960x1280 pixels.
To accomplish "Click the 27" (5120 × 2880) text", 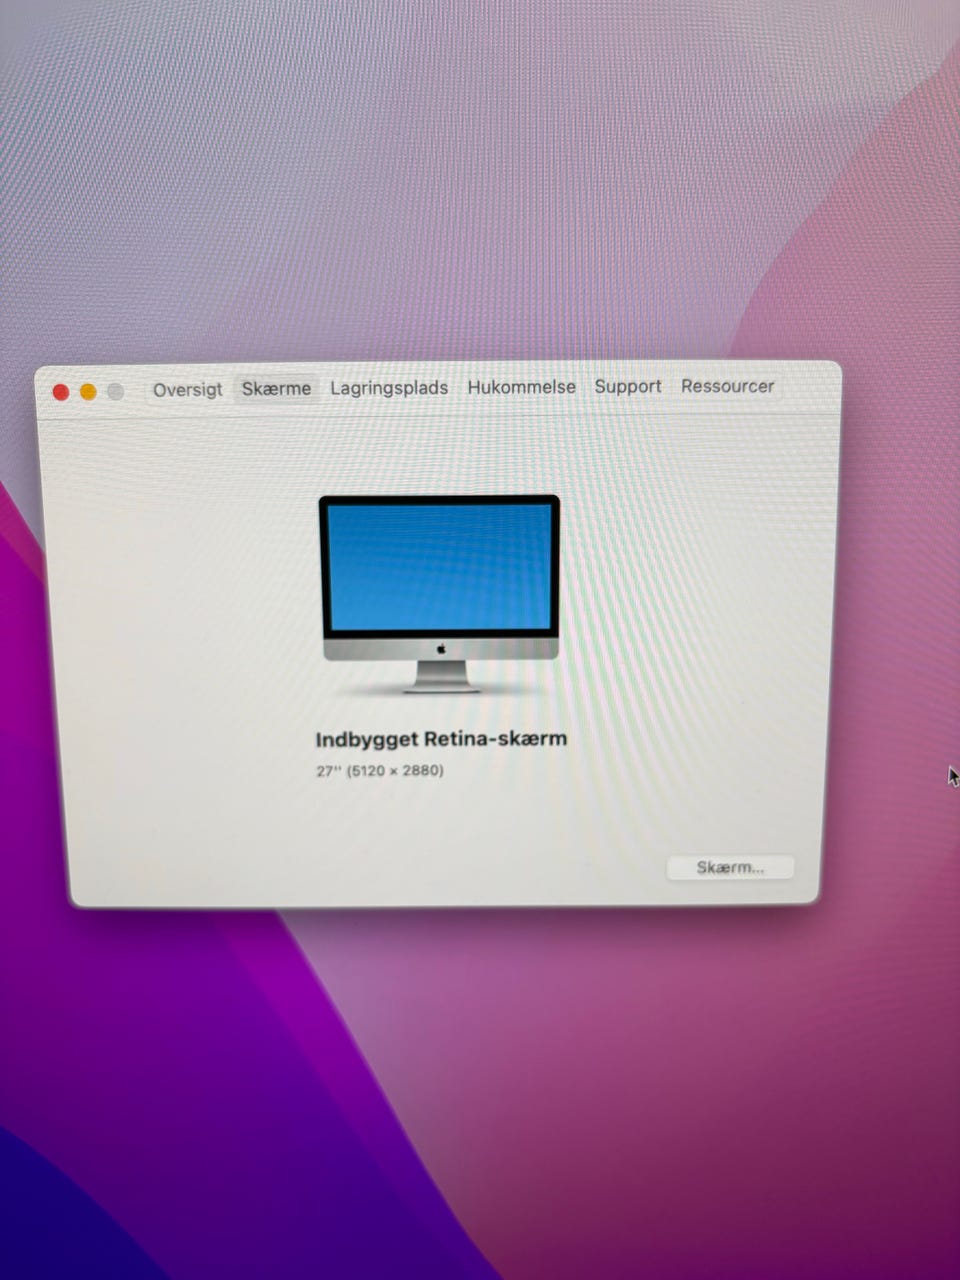I will tap(380, 770).
